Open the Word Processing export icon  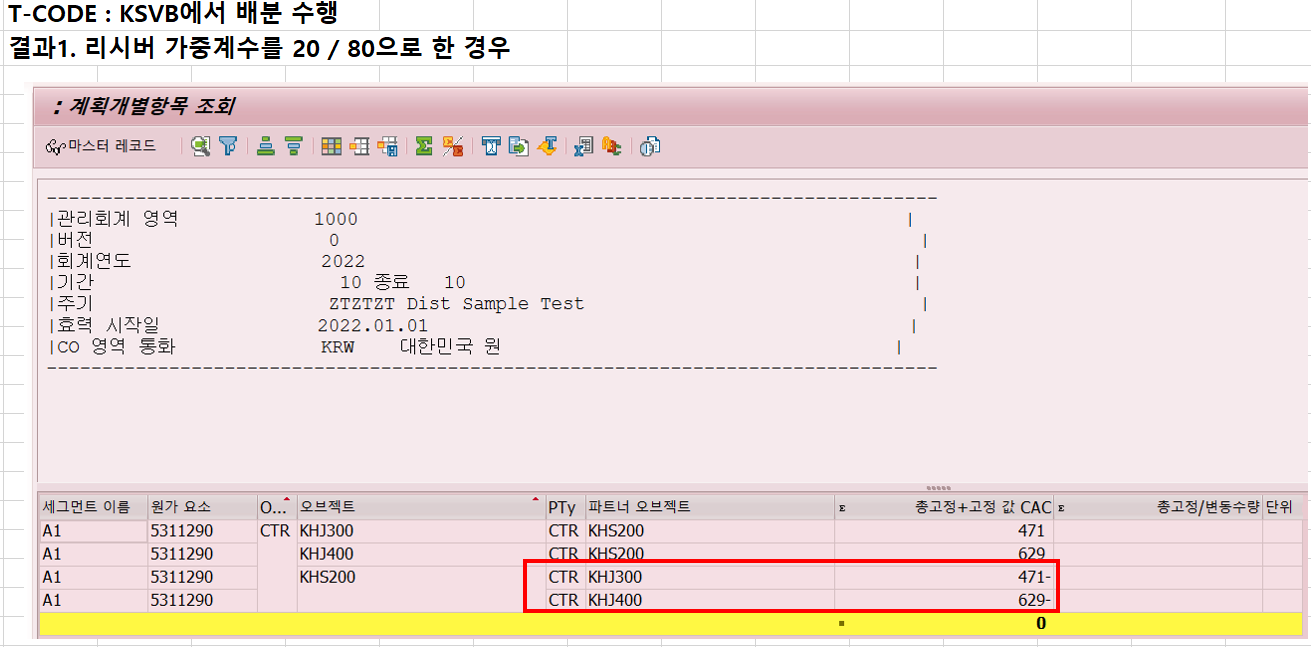click(x=491, y=146)
